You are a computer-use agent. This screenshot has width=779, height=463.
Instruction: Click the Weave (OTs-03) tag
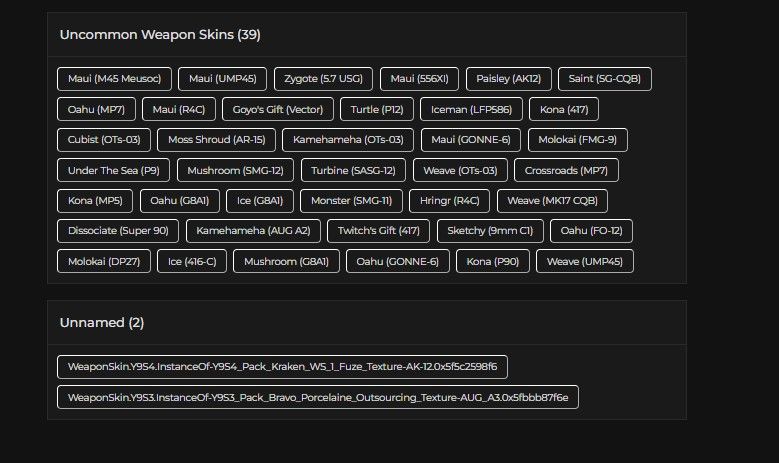[x=461, y=170]
